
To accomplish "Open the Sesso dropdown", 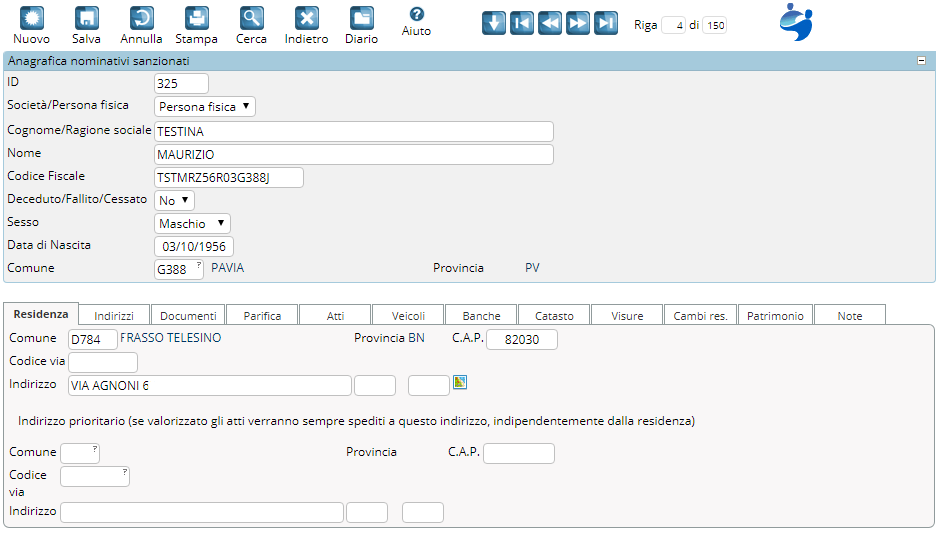I will coord(192,224).
